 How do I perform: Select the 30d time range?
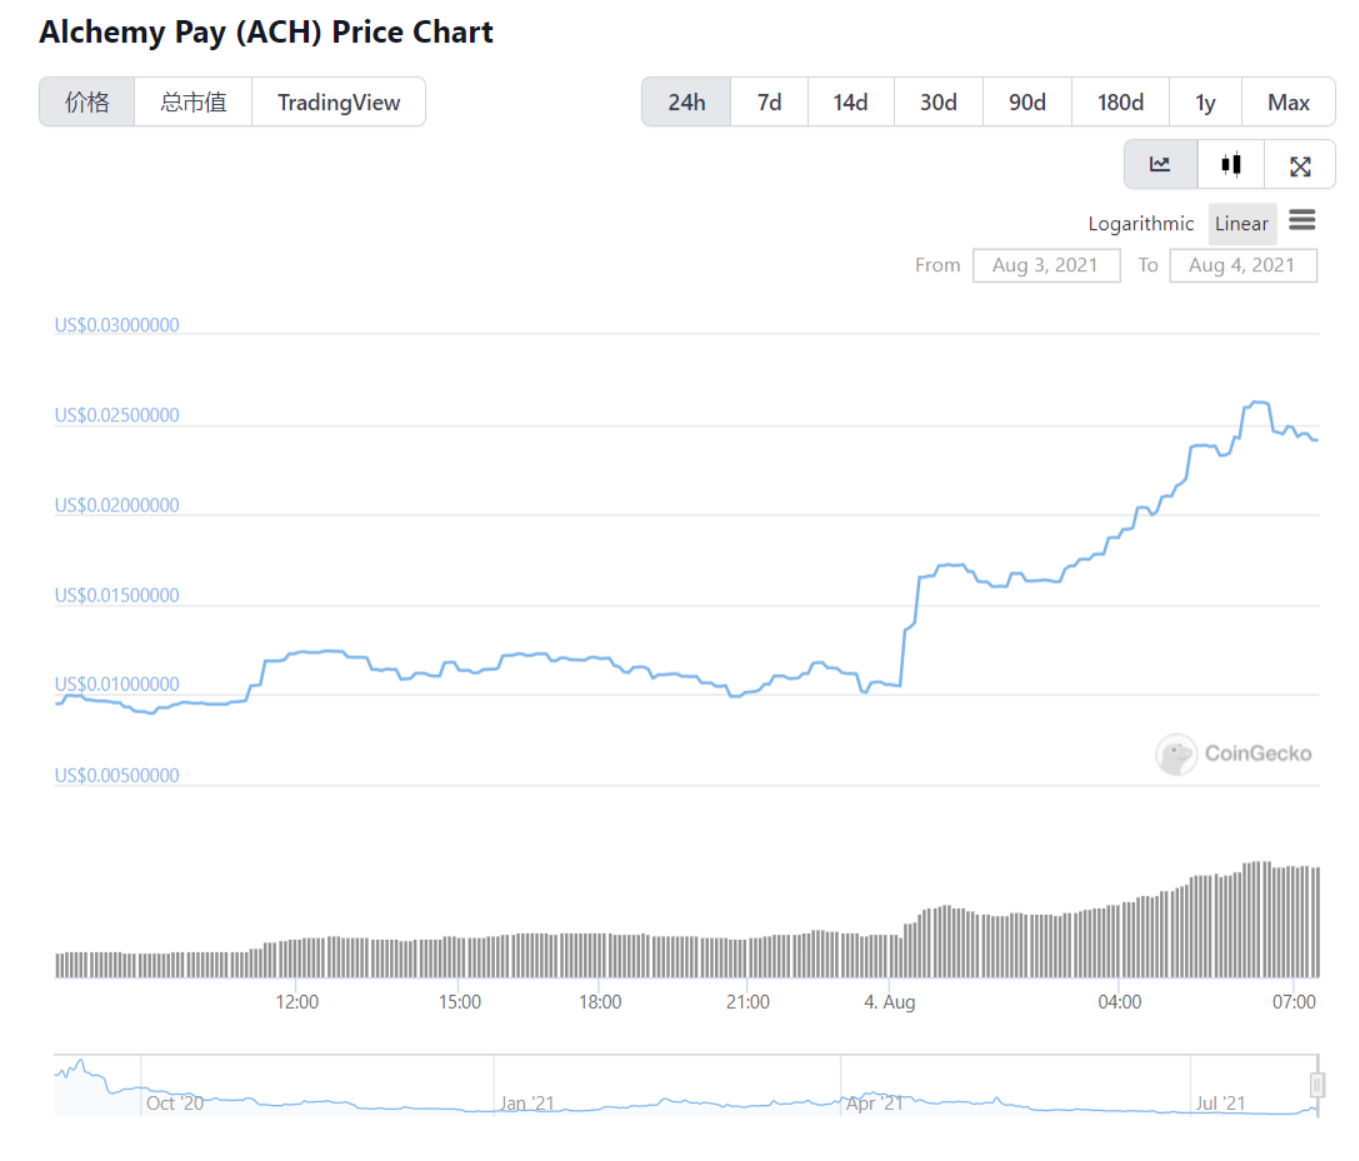tap(937, 101)
